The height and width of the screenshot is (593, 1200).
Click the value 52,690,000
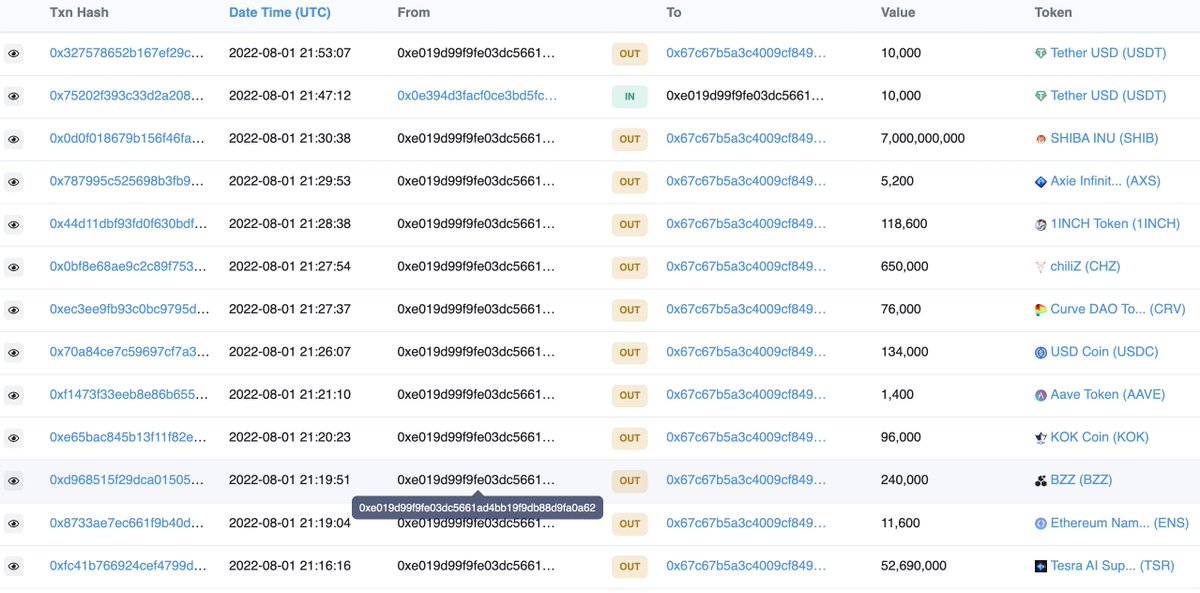pyautogui.click(x=913, y=566)
